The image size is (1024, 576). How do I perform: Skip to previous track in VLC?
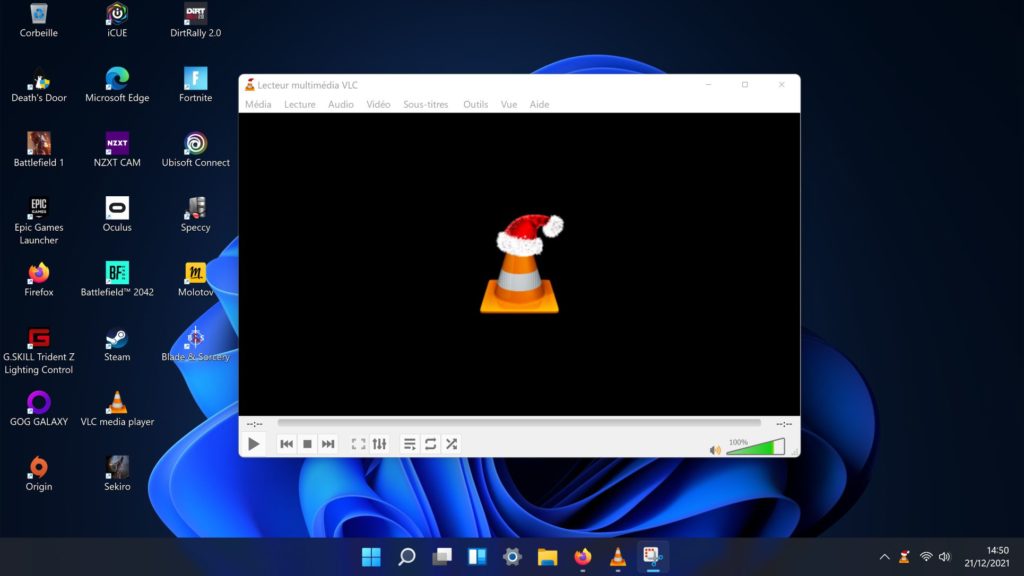click(x=286, y=444)
